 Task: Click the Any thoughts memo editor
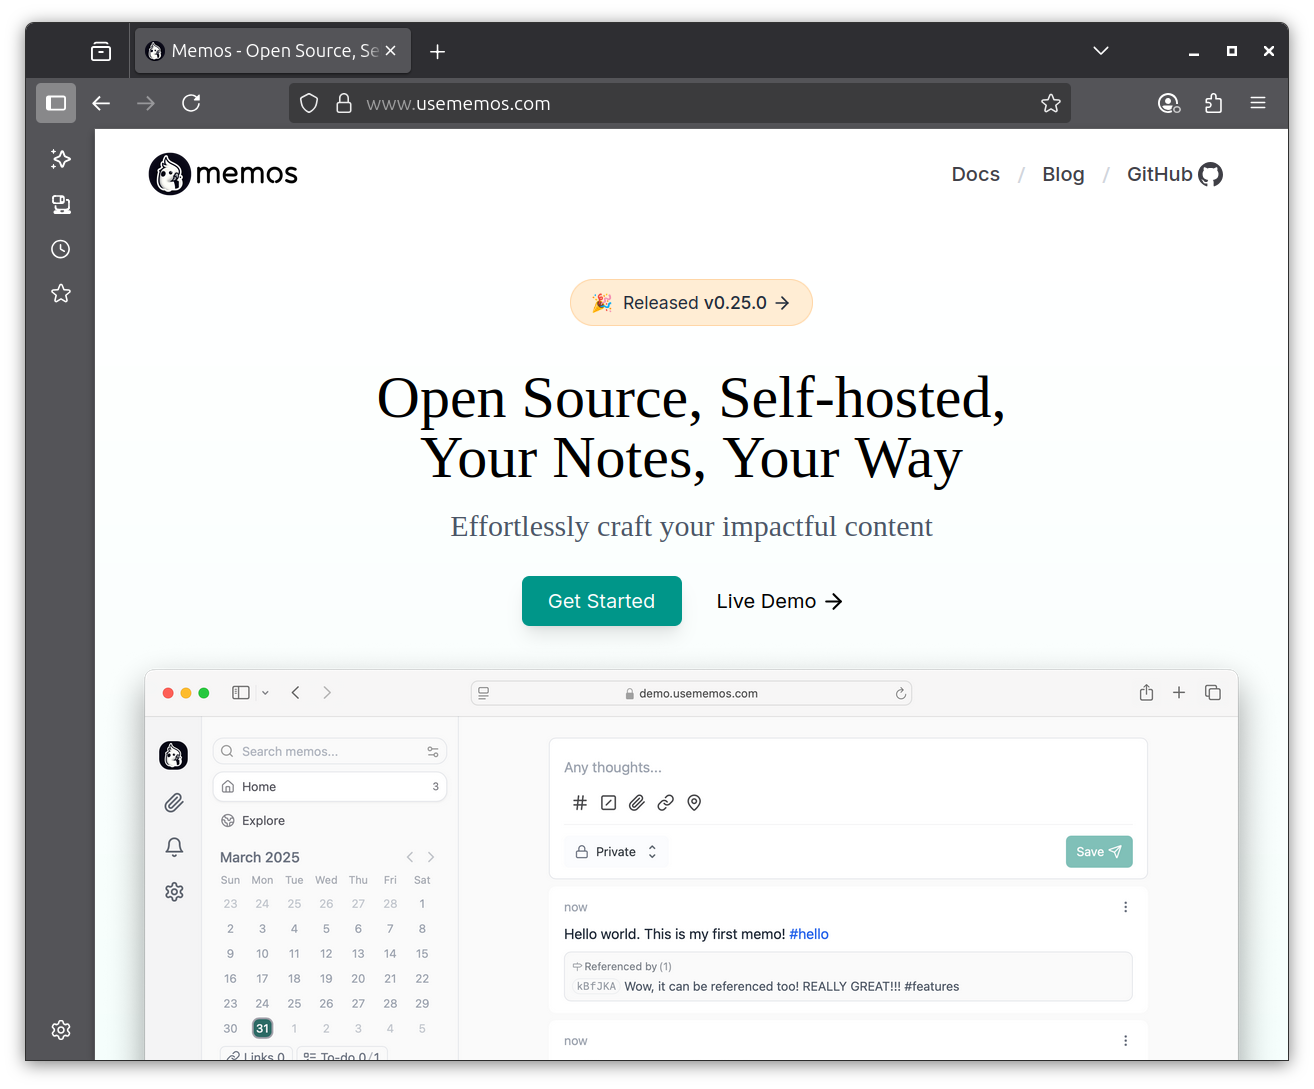pos(848,768)
